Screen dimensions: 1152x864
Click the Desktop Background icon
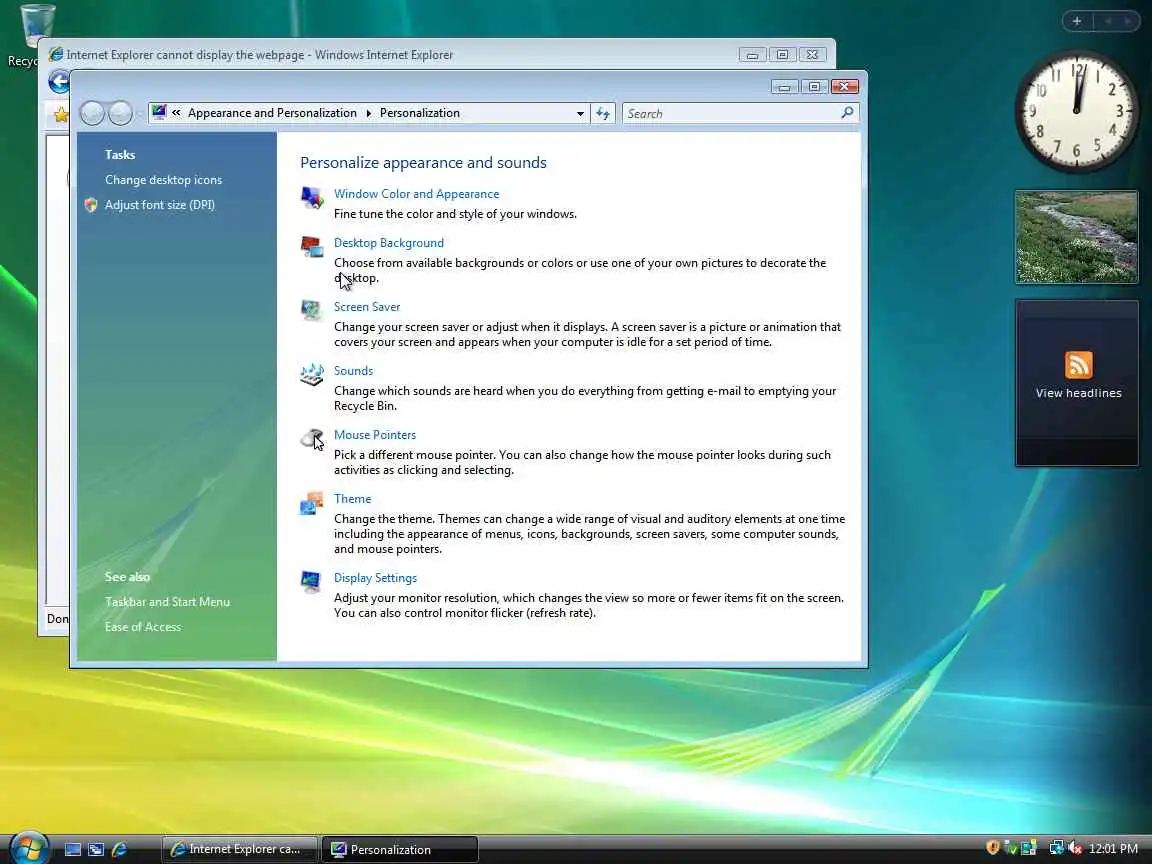pos(312,247)
